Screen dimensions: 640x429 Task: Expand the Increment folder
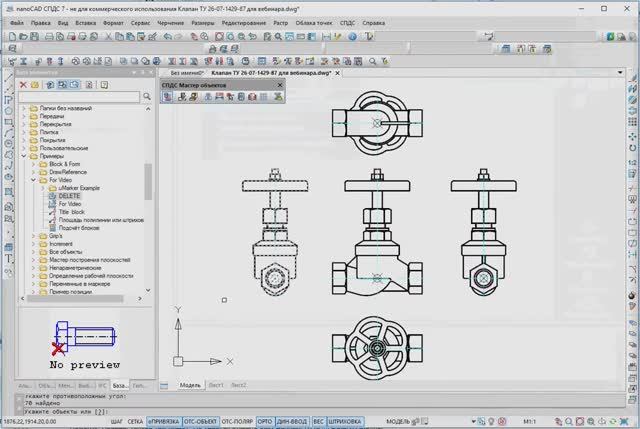tap(33, 244)
